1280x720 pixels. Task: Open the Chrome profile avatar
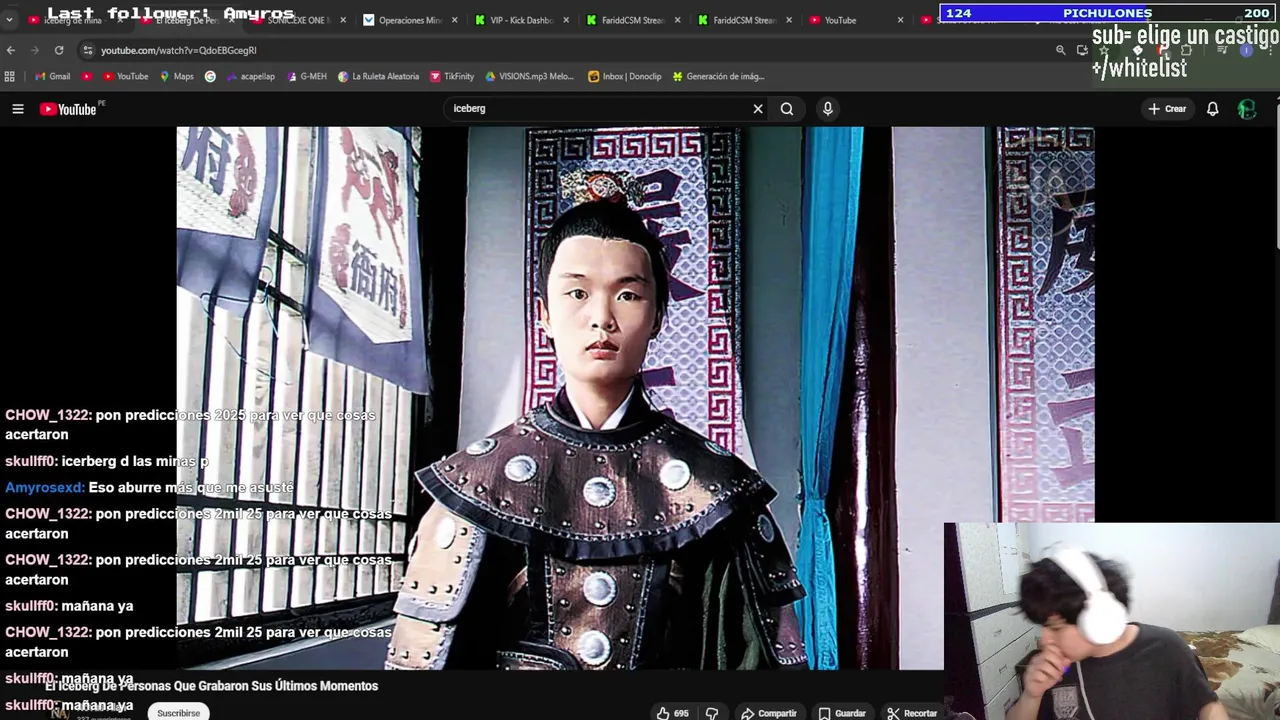tap(1246, 50)
